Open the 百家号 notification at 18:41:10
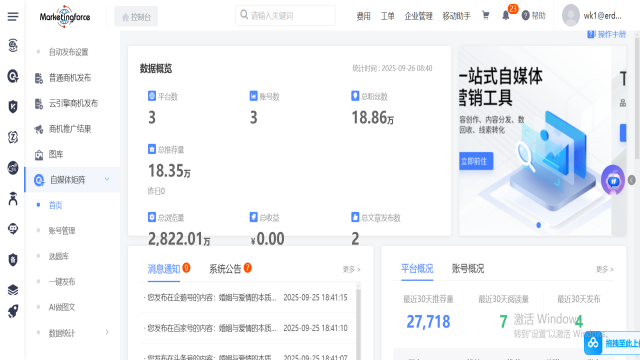The image size is (640, 360). (x=245, y=328)
